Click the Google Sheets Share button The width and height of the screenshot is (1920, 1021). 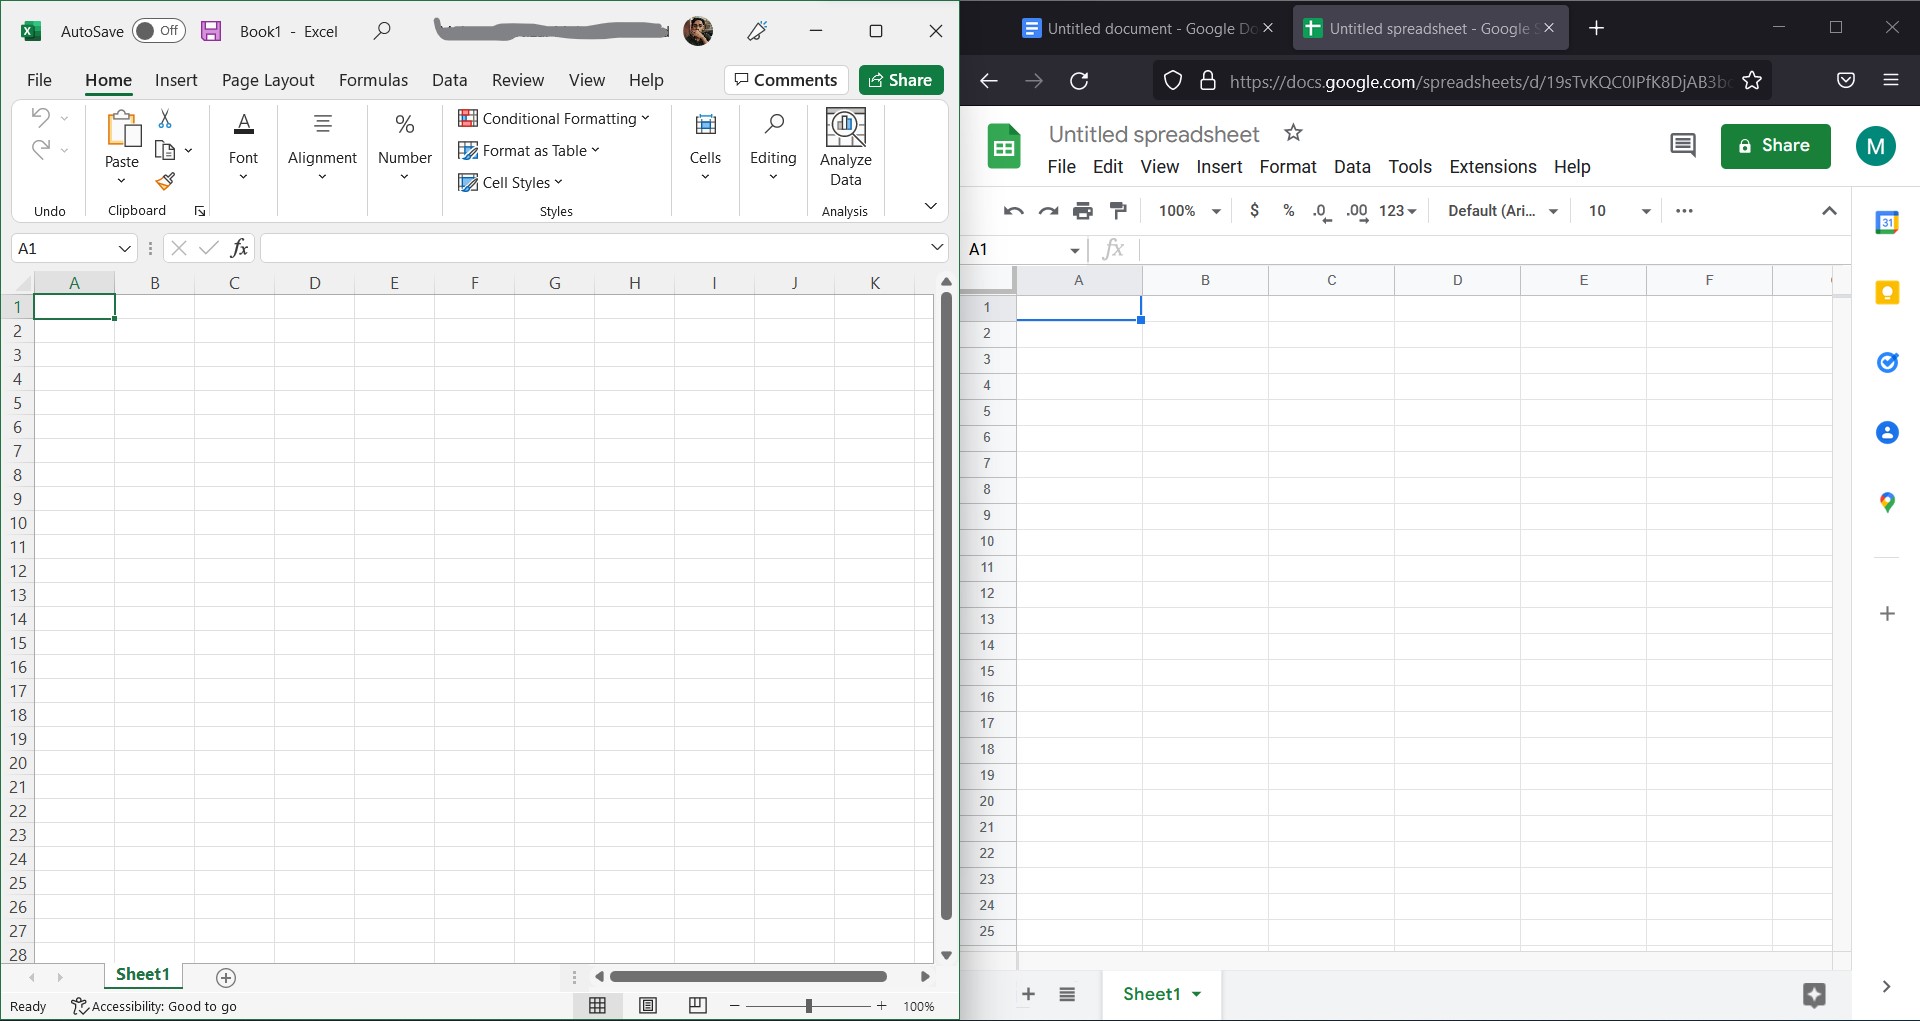tap(1775, 146)
